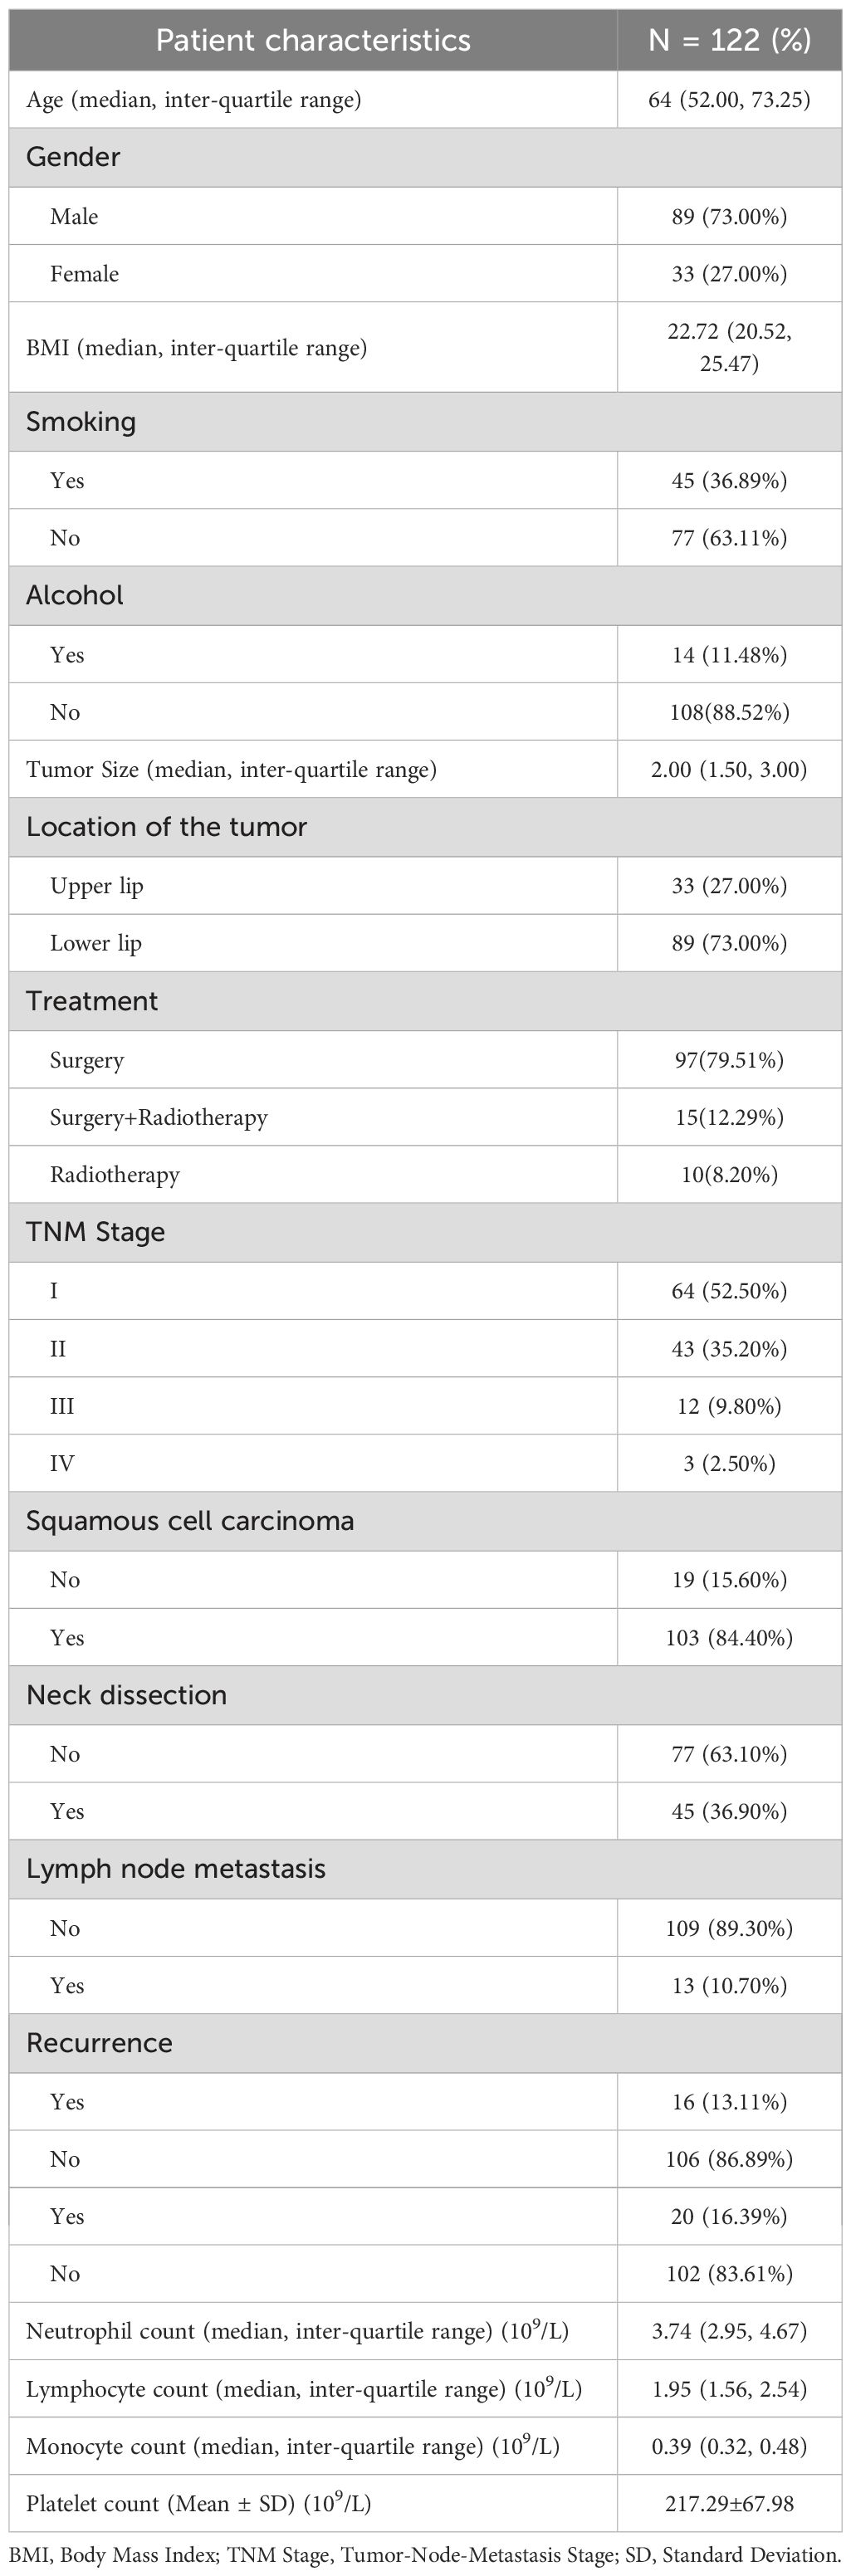Click the Smoking section heading
This screenshot has width=851, height=2576.
click(x=81, y=421)
